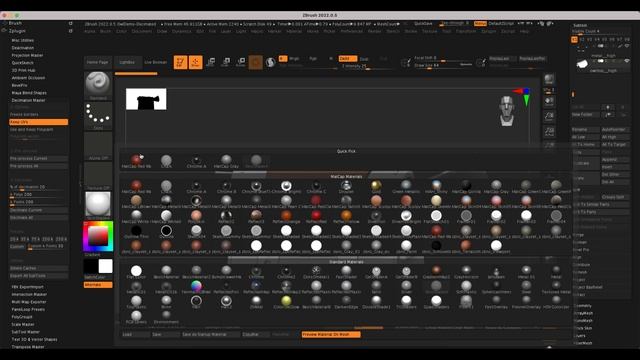Toggle visibility eye of first subtool
This screenshot has height=360, width=640.
(627, 47)
